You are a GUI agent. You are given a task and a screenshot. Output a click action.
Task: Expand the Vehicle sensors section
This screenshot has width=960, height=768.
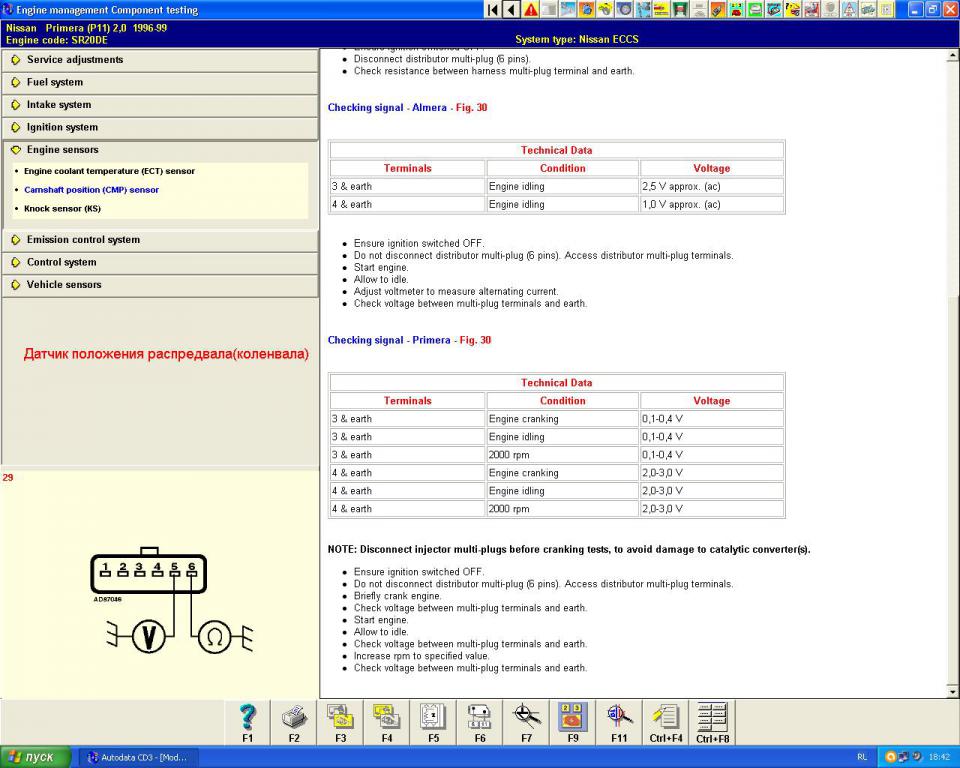click(160, 285)
